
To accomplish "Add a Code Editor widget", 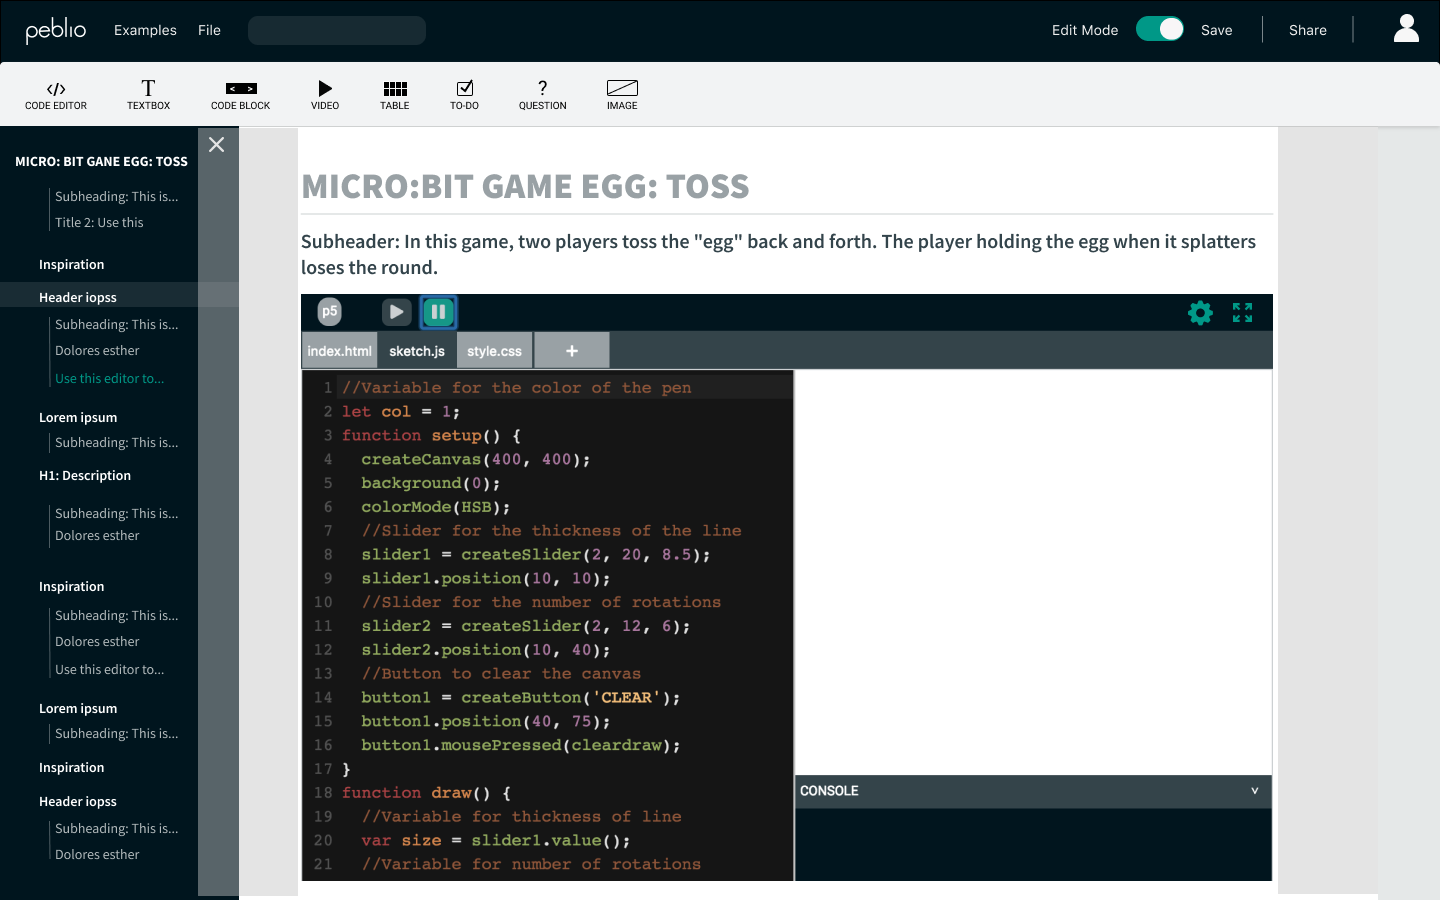I will pyautogui.click(x=56, y=95).
